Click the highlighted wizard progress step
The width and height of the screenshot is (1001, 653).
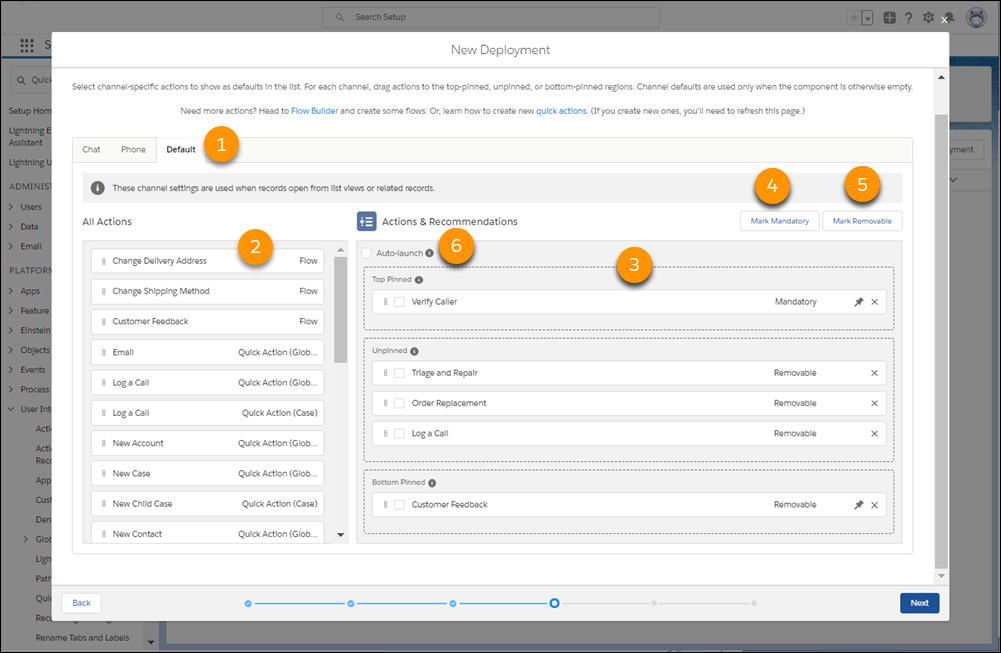[x=554, y=603]
